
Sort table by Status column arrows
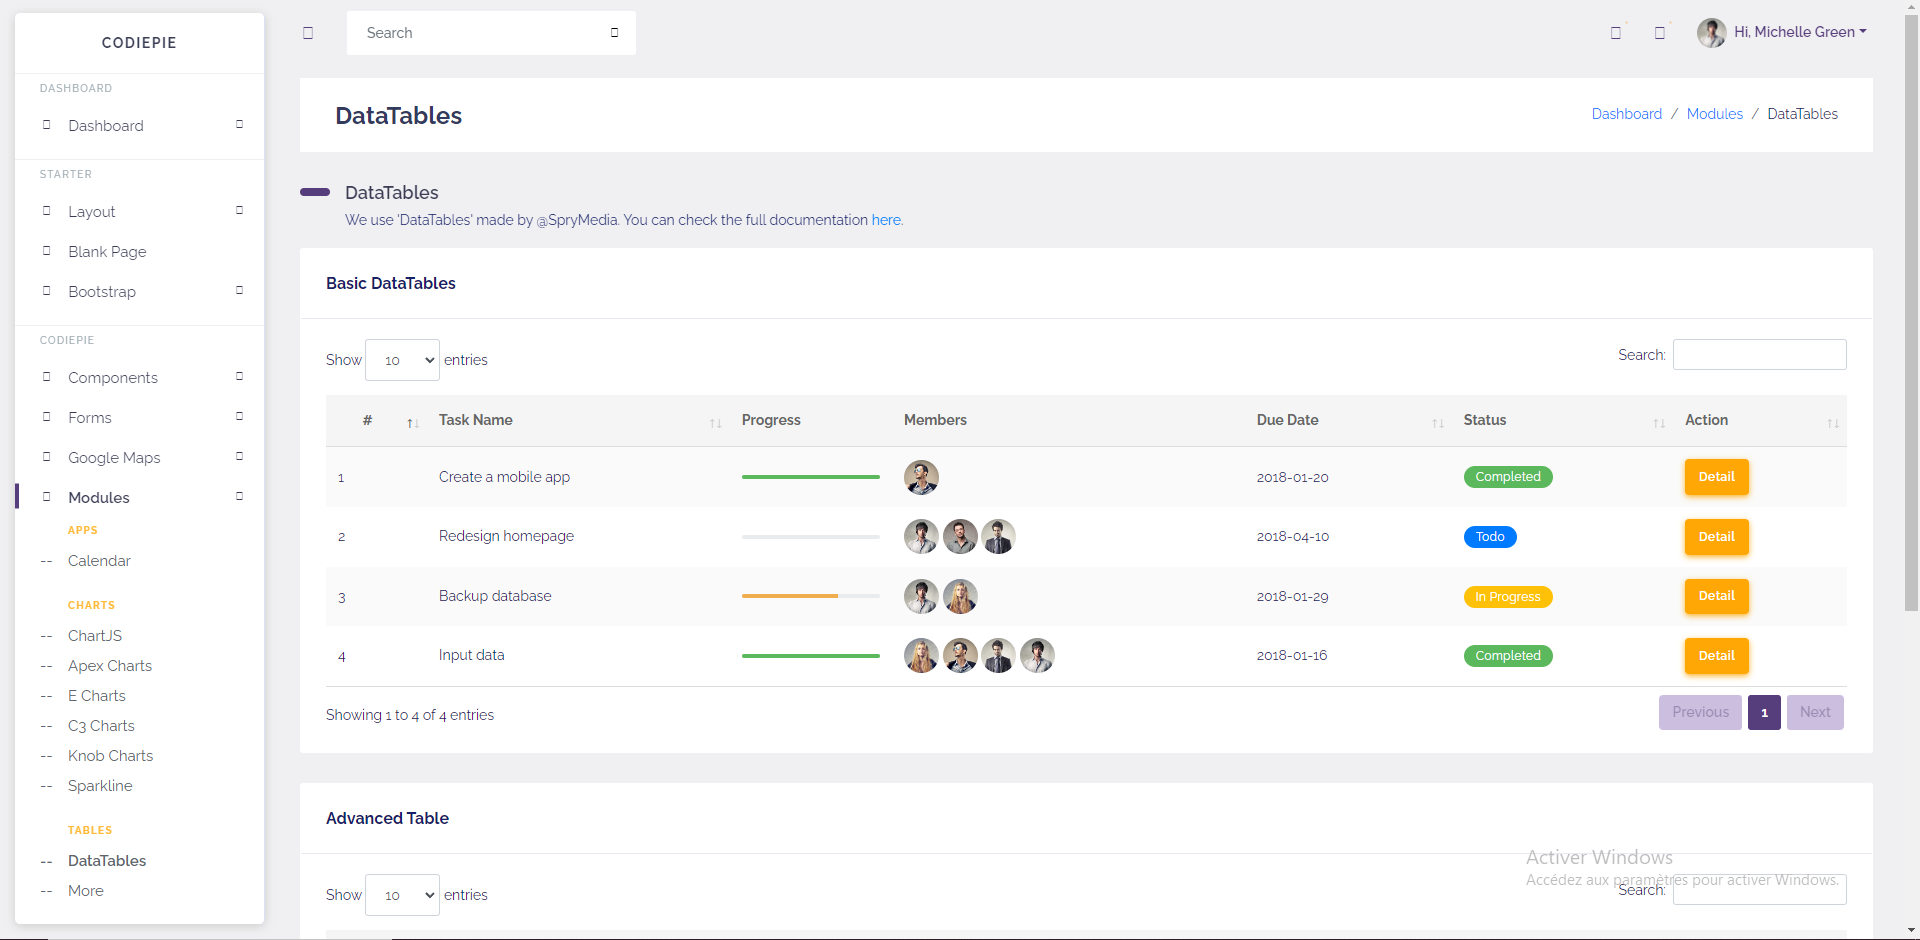tap(1659, 423)
